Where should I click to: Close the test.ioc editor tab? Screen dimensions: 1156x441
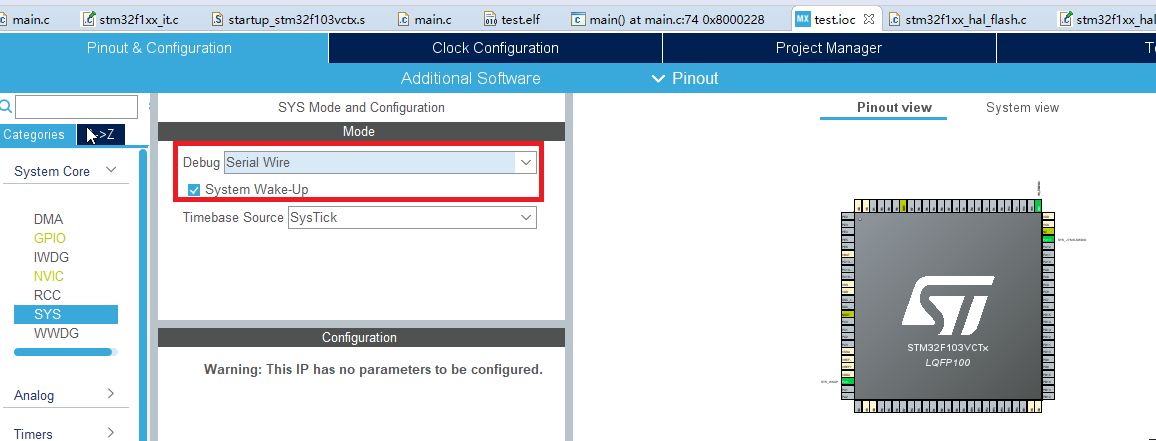[868, 19]
